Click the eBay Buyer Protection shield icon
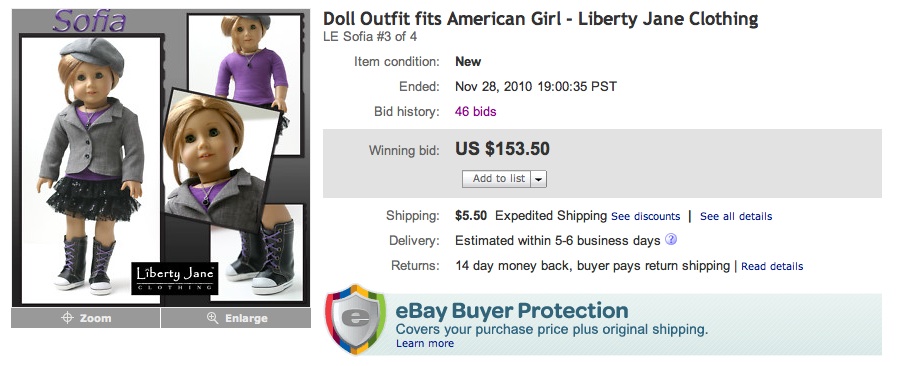902x366 pixels. point(356,319)
